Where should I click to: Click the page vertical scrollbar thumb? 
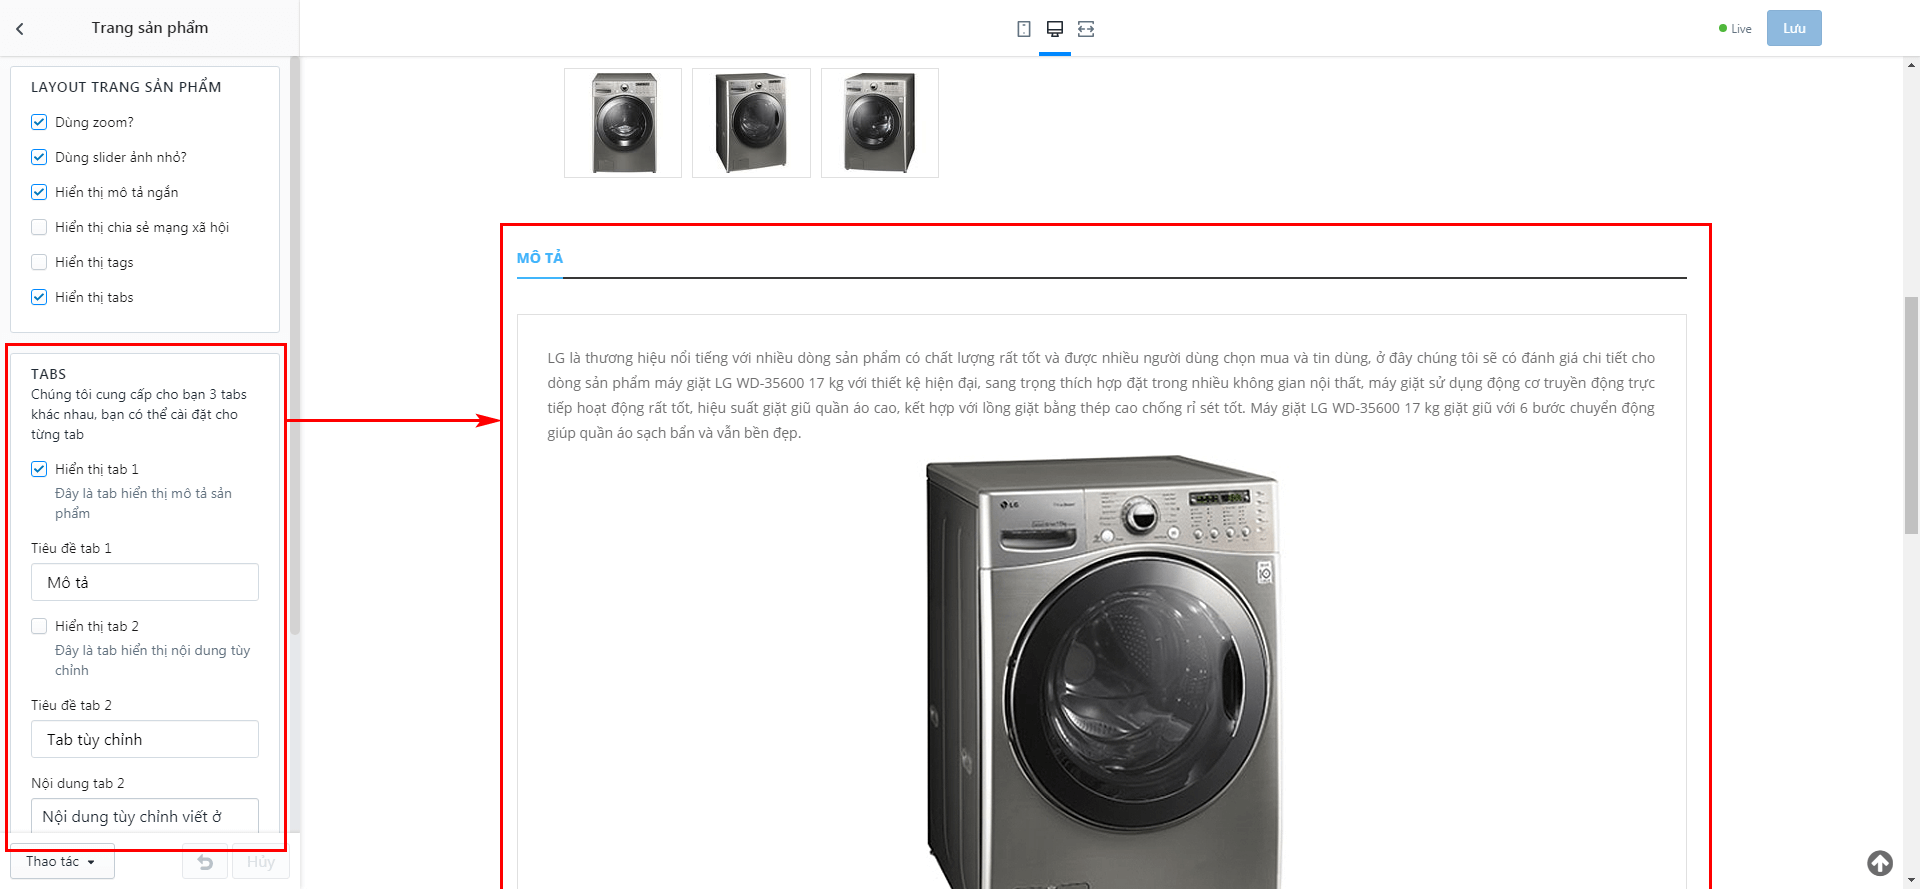1911,415
